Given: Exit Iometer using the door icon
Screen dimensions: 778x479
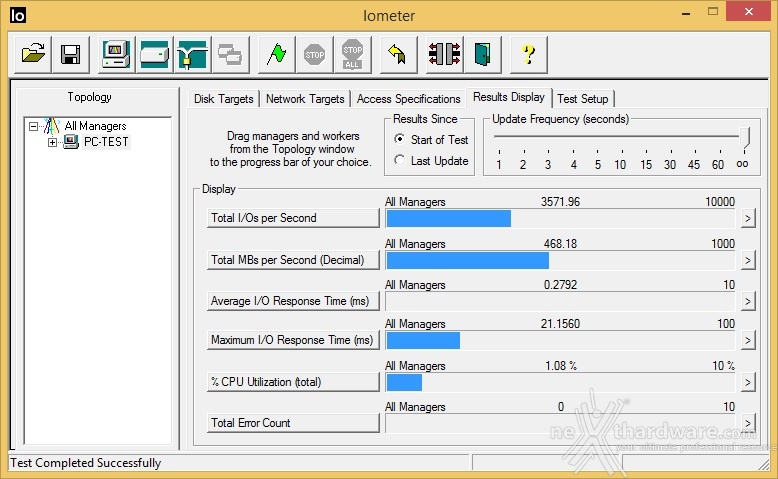Looking at the screenshot, I should tap(482, 54).
